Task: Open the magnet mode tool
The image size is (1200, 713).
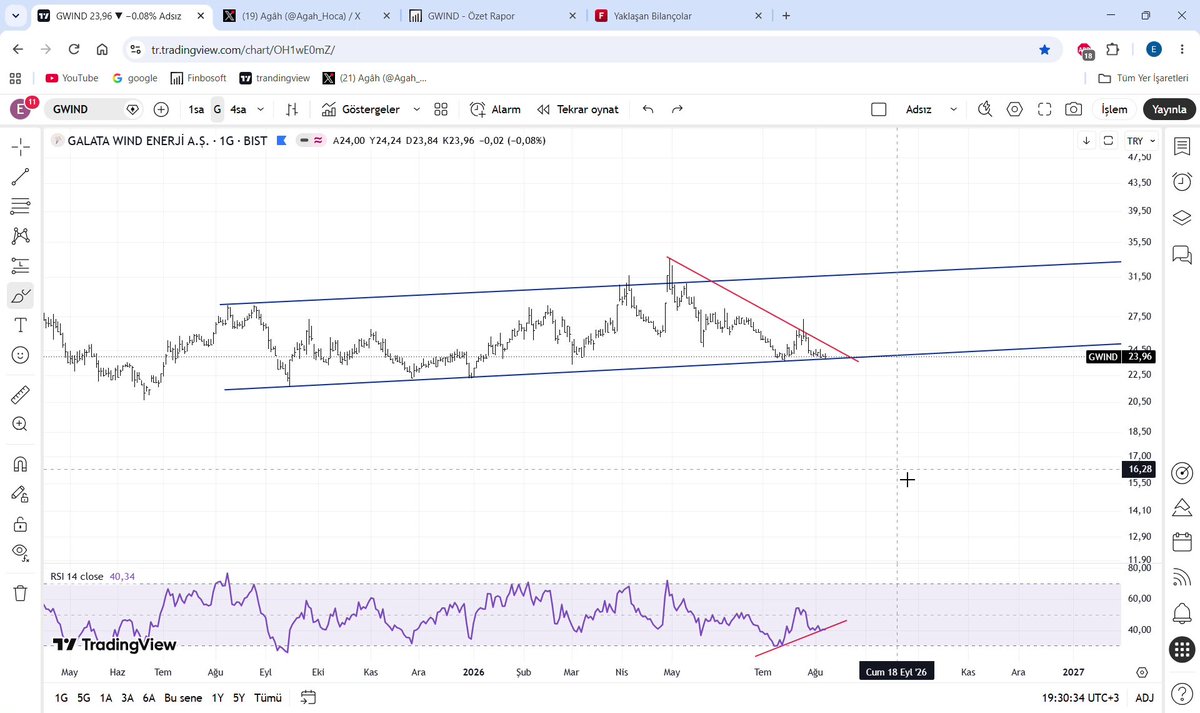Action: tap(20, 464)
